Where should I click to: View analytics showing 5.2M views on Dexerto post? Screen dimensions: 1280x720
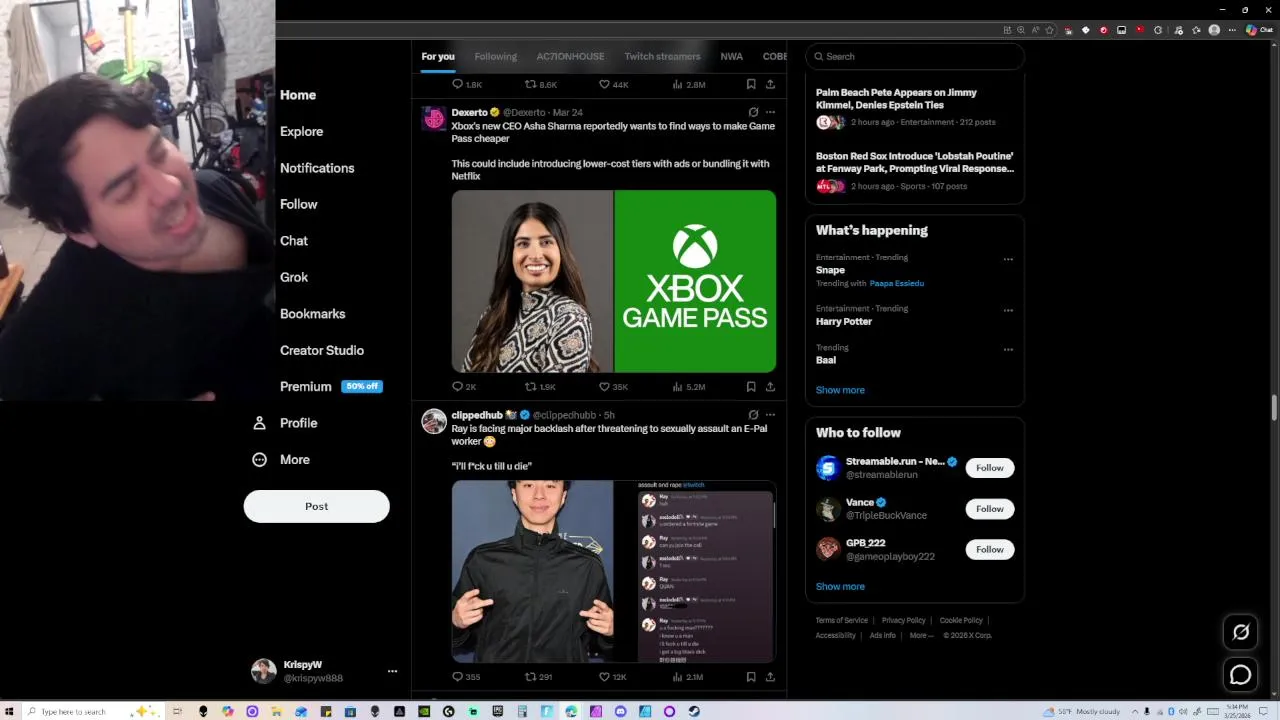point(688,386)
